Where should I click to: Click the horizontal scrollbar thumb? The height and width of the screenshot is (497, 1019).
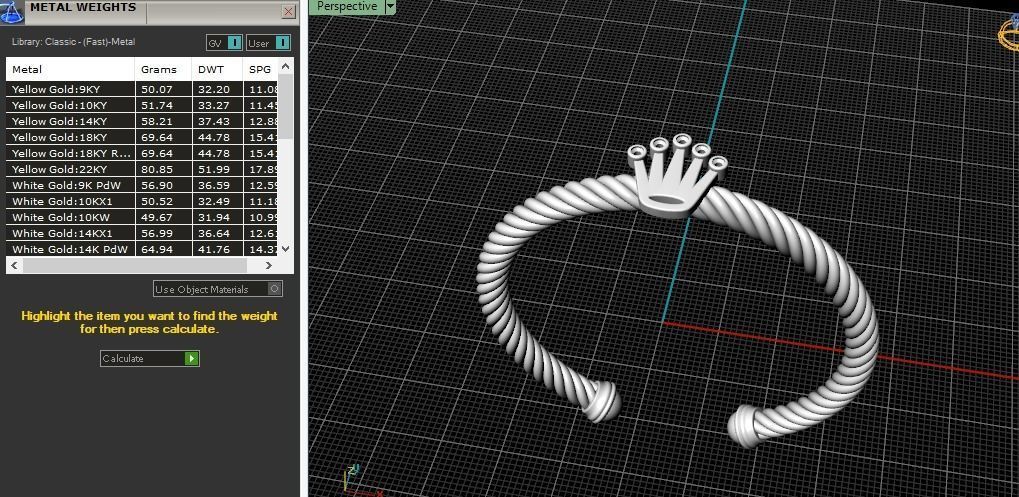[x=135, y=265]
